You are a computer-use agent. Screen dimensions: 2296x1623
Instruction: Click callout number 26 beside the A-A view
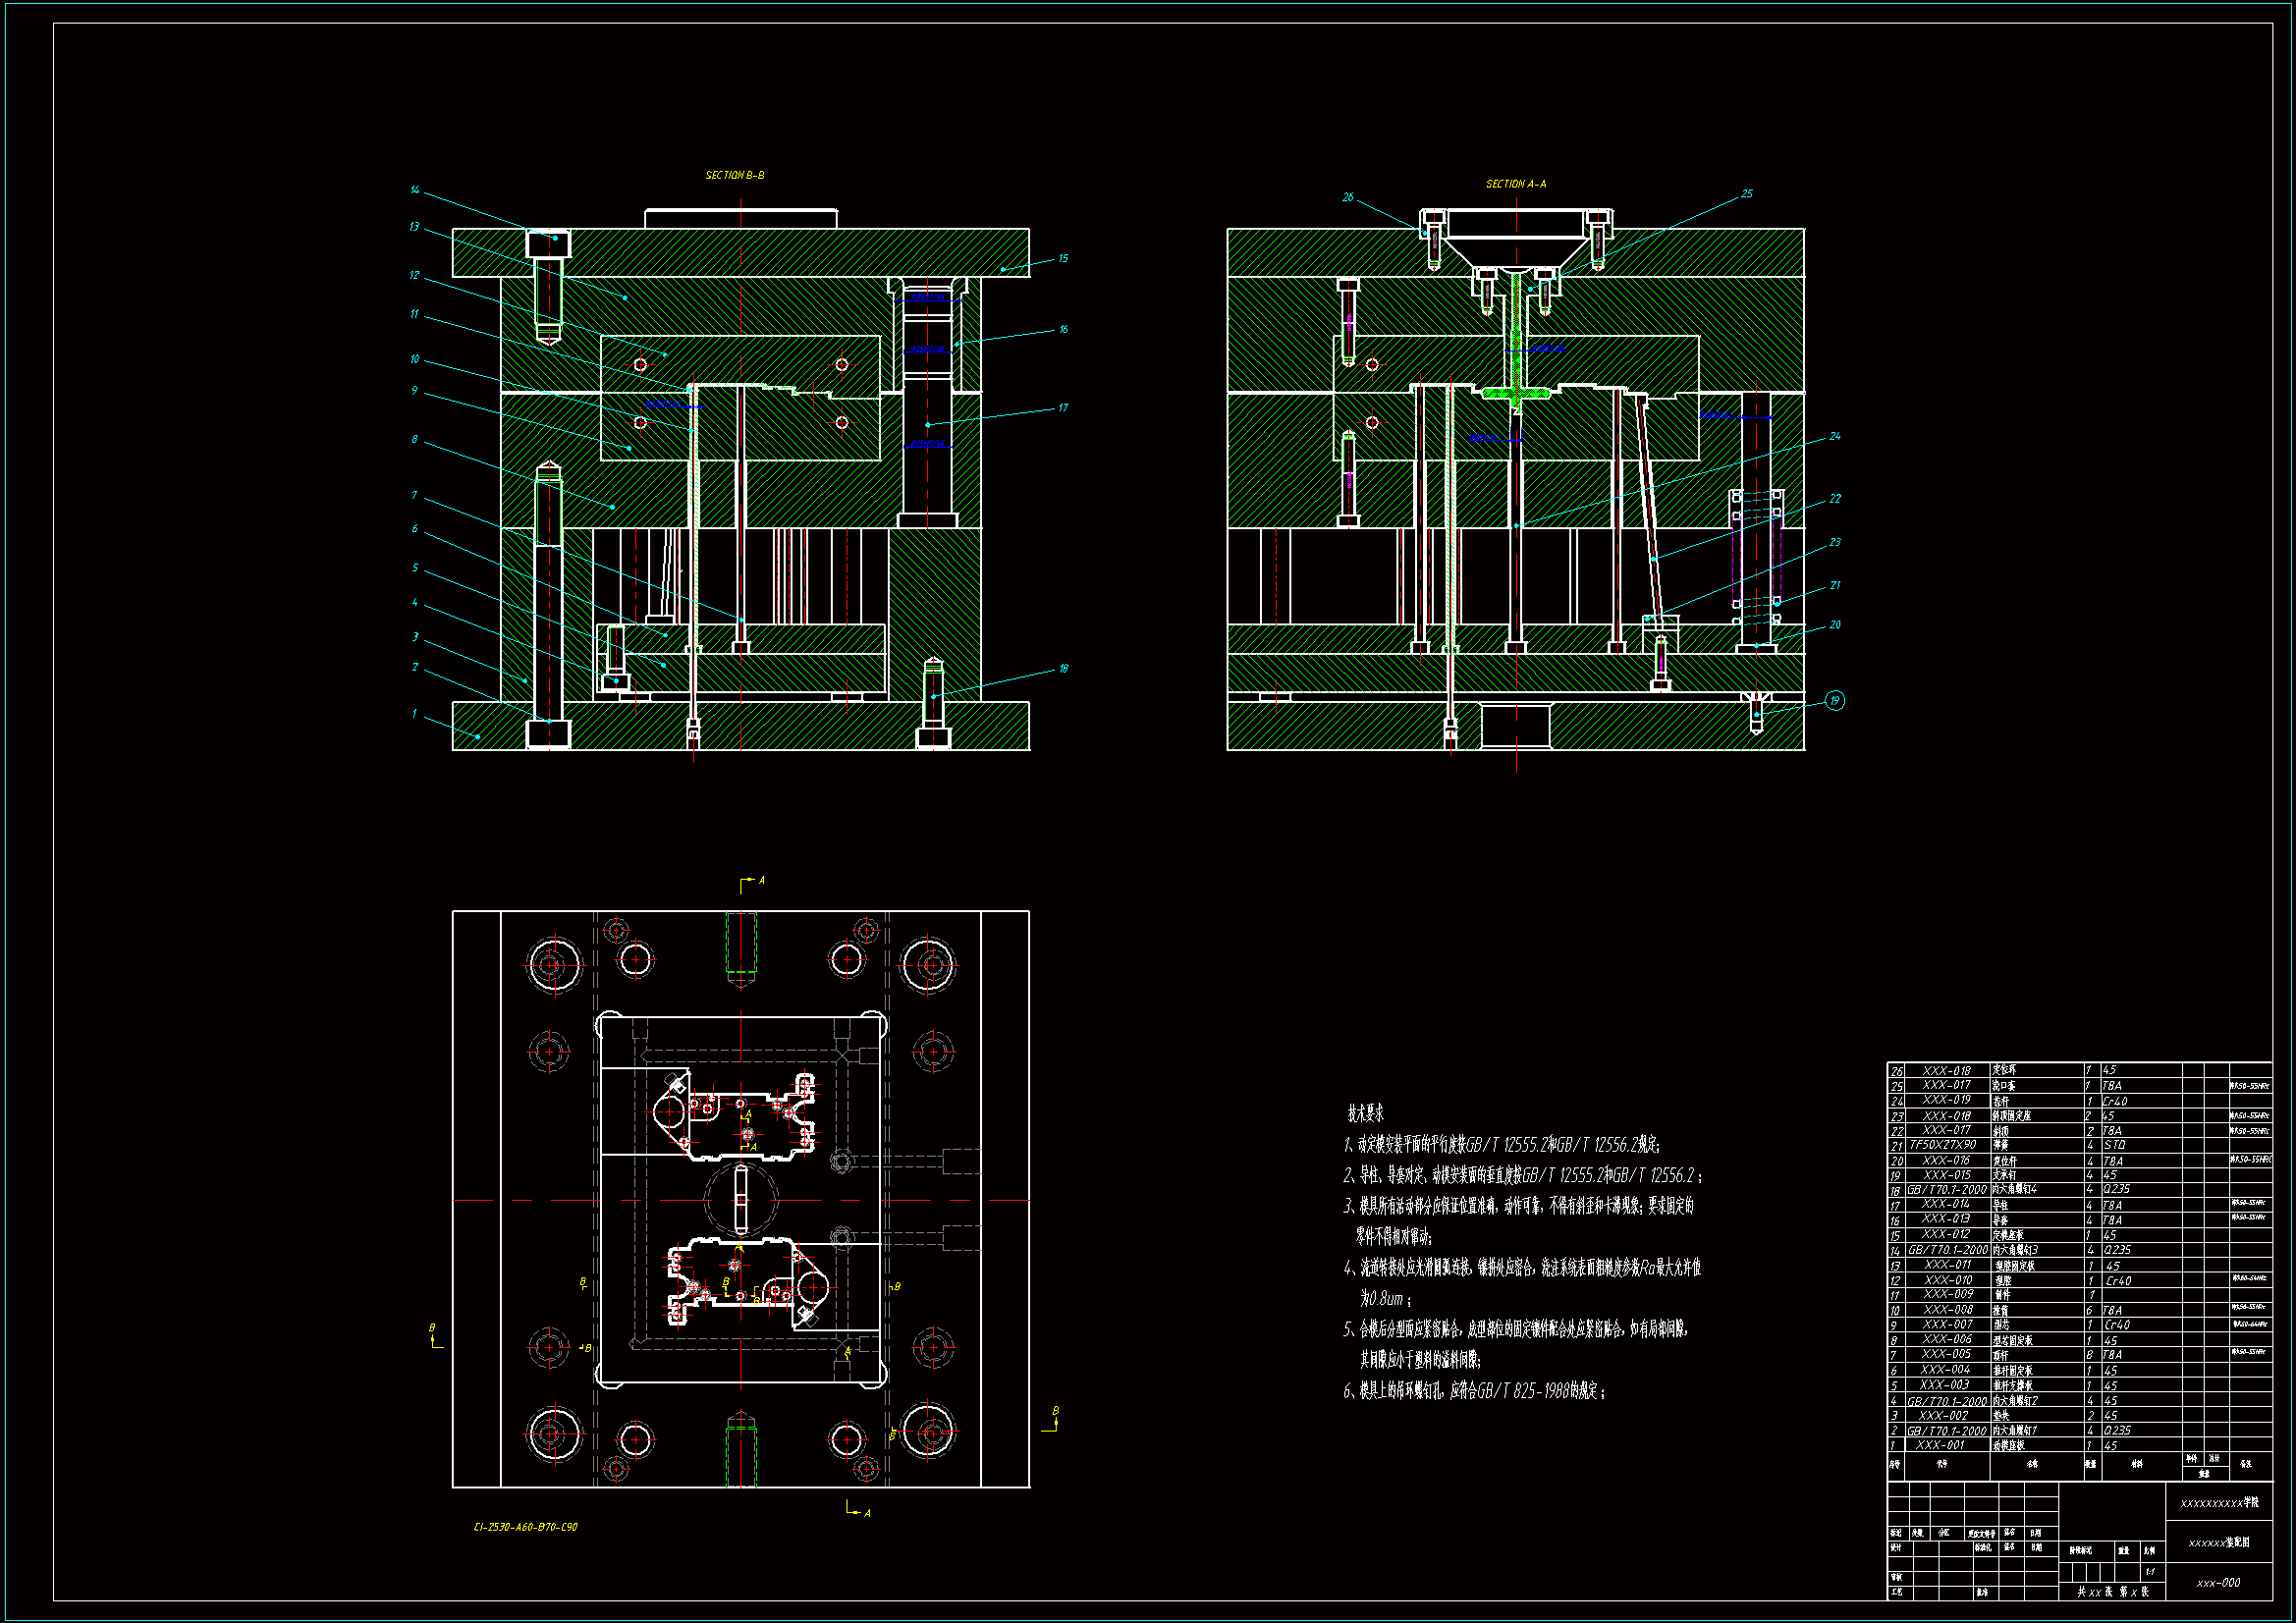[x=1347, y=198]
